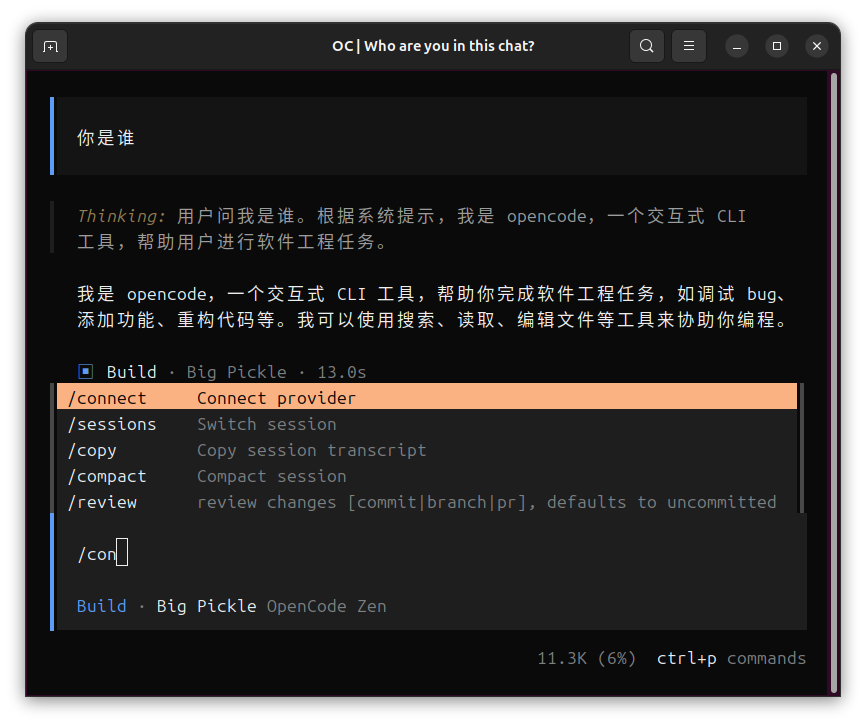Click the 13.0s response duration
This screenshot has height=725, width=866.
(x=341, y=372)
